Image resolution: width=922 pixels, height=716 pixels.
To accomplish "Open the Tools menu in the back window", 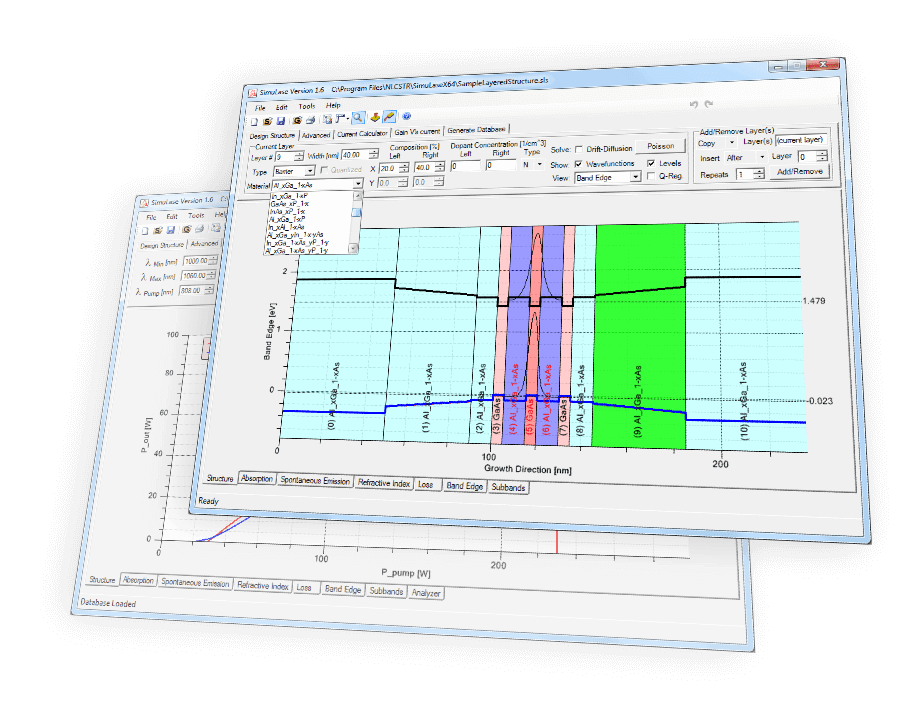I will pyautogui.click(x=196, y=216).
